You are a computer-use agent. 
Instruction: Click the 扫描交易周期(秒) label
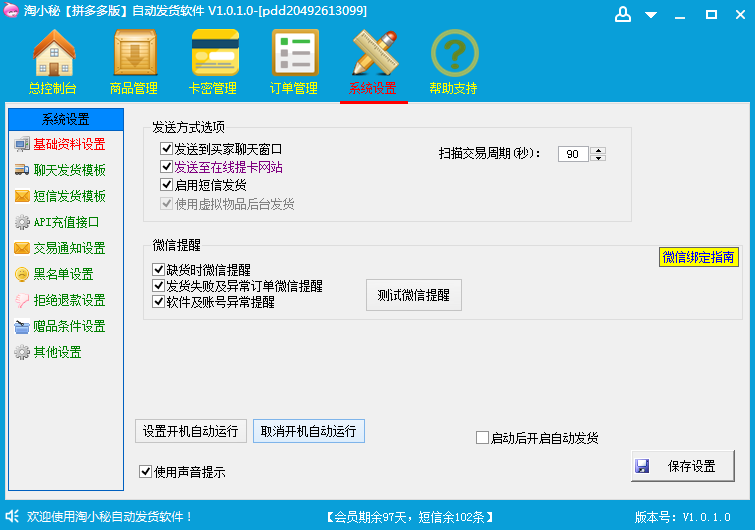point(489,154)
